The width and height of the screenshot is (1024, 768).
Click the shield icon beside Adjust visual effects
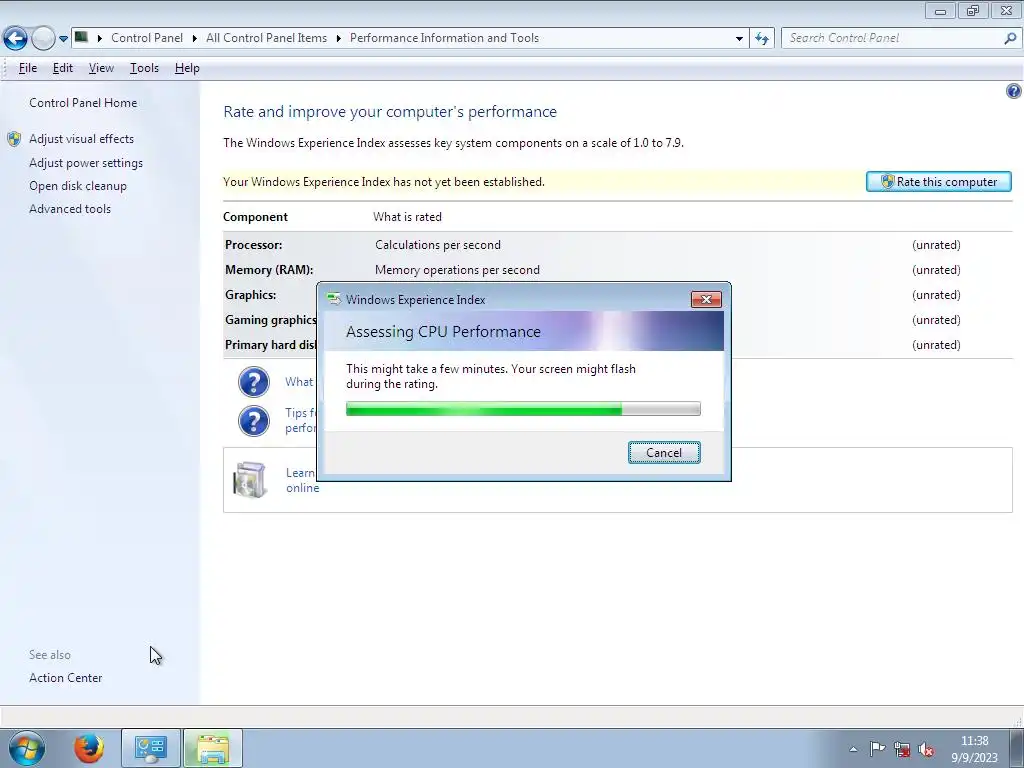click(x=14, y=138)
